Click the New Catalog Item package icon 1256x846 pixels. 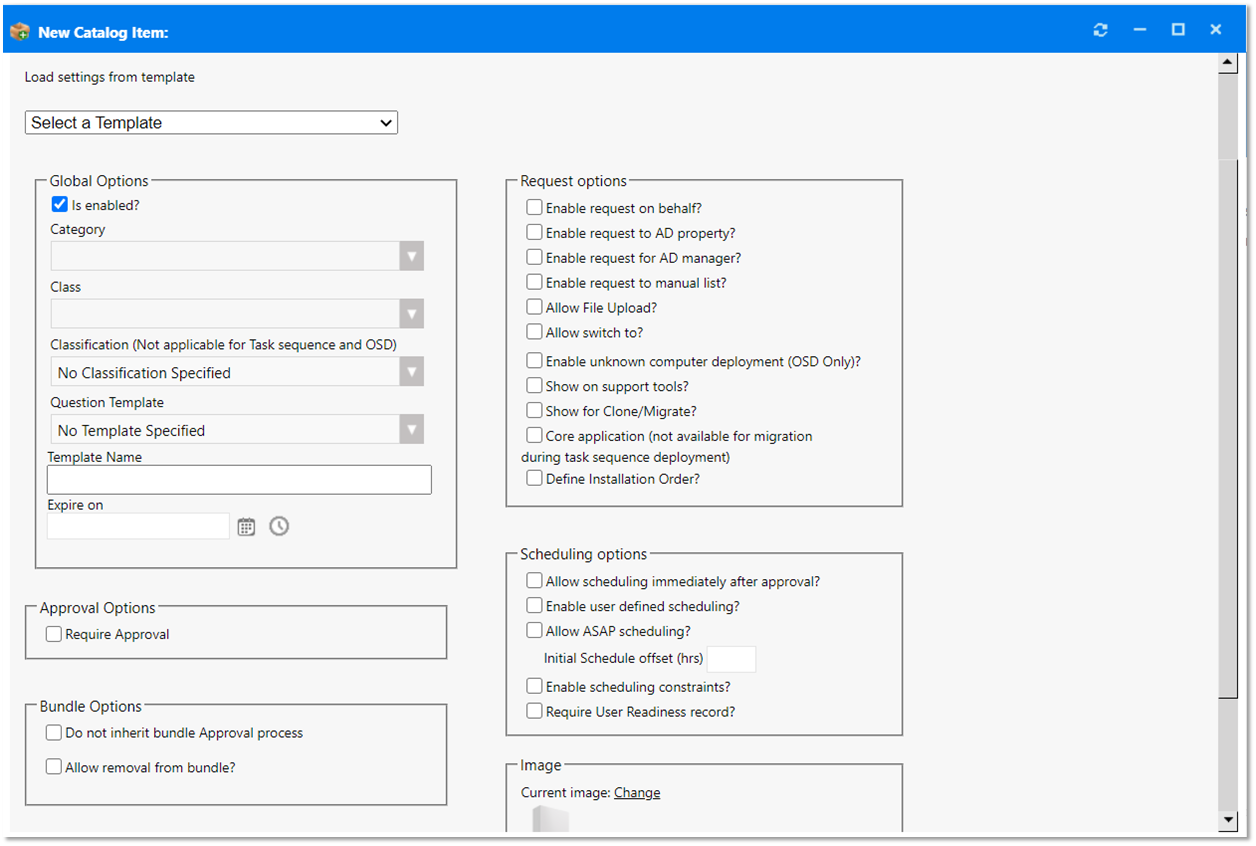pyautogui.click(x=19, y=32)
